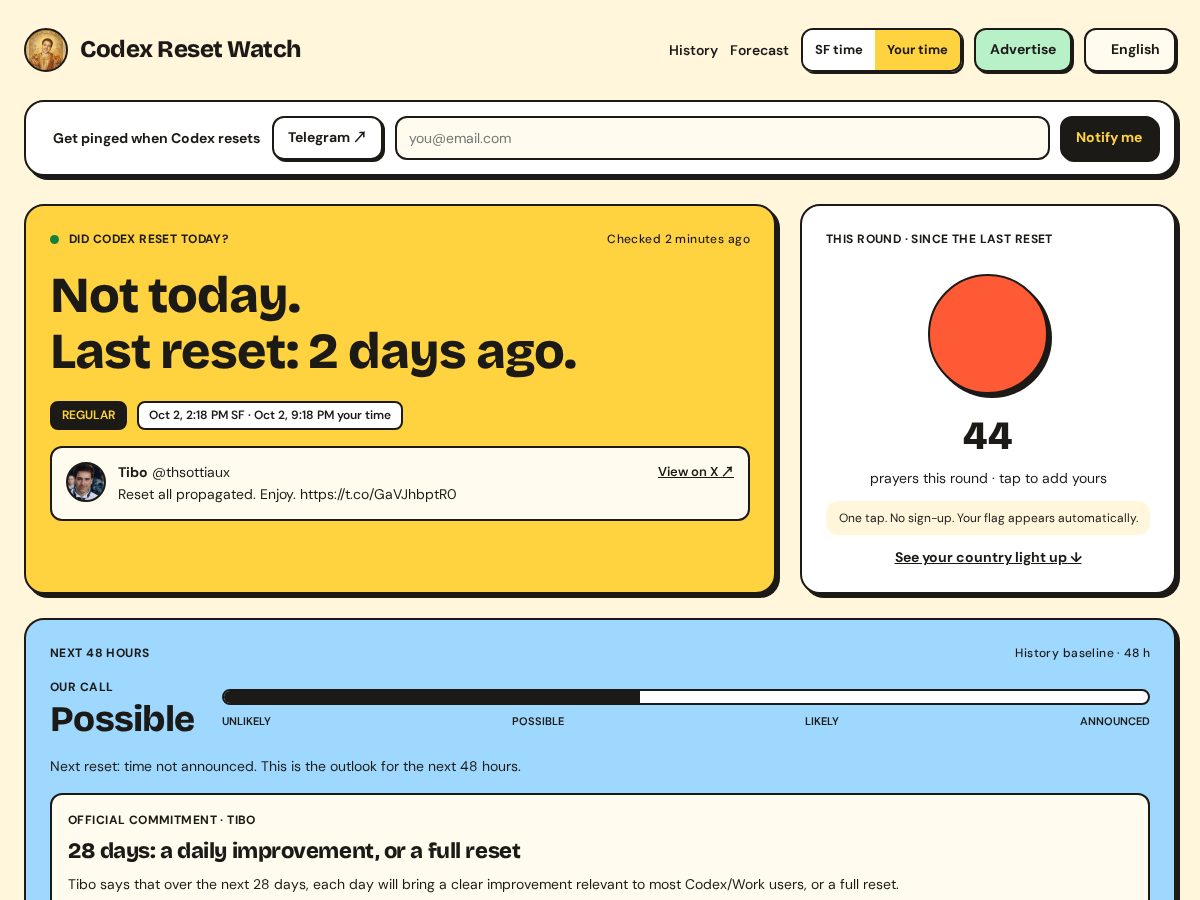The image size is (1200, 900).
Task: Select the 'prayers this round · tap to add yours' text
Action: point(988,478)
